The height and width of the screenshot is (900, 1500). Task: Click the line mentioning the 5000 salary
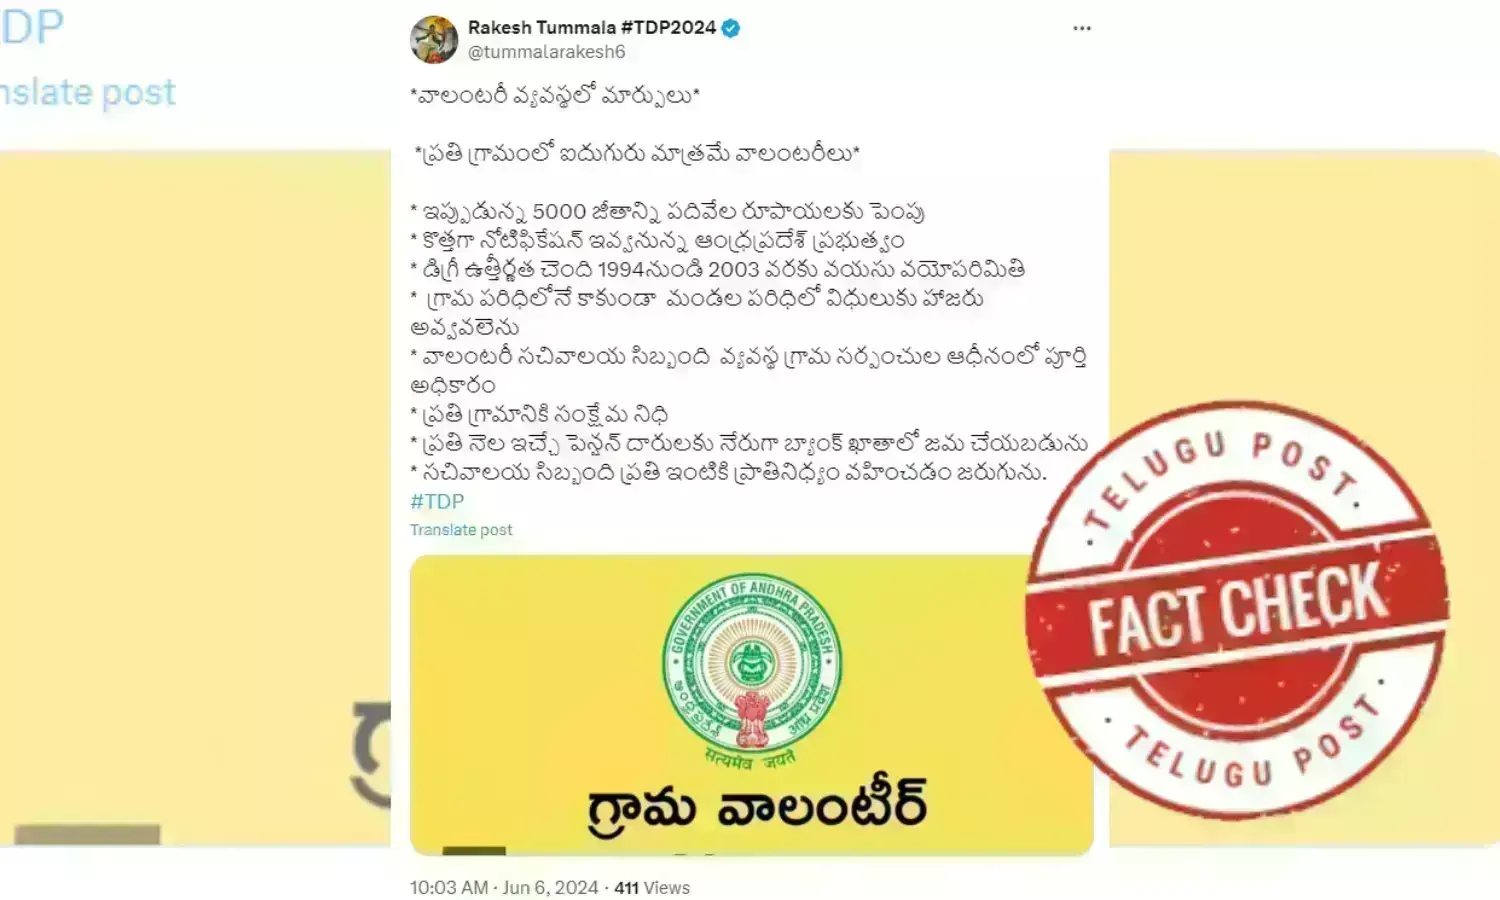click(667, 212)
